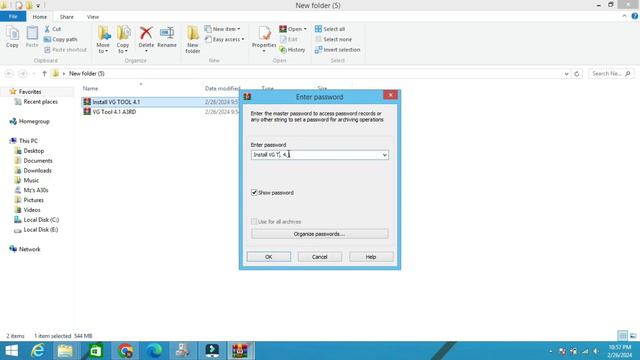Go up one folder level arrow

44,73
